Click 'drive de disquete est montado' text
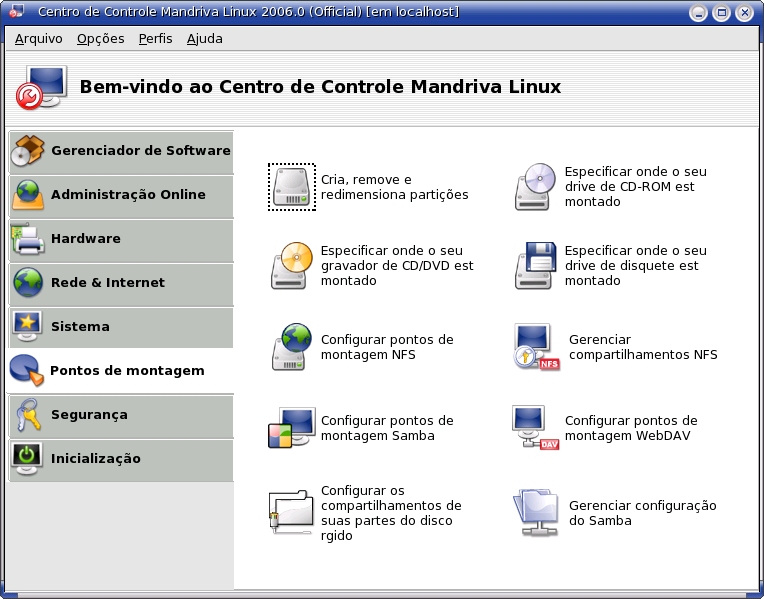The width and height of the screenshot is (764, 599). click(631, 273)
